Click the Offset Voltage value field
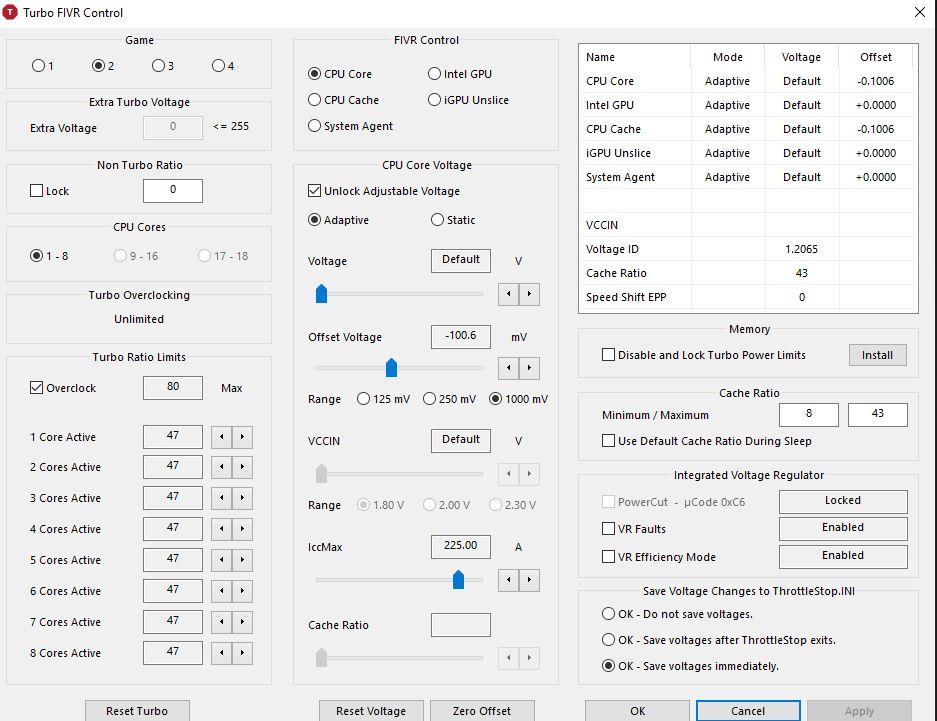The width and height of the screenshot is (937, 721). (461, 336)
